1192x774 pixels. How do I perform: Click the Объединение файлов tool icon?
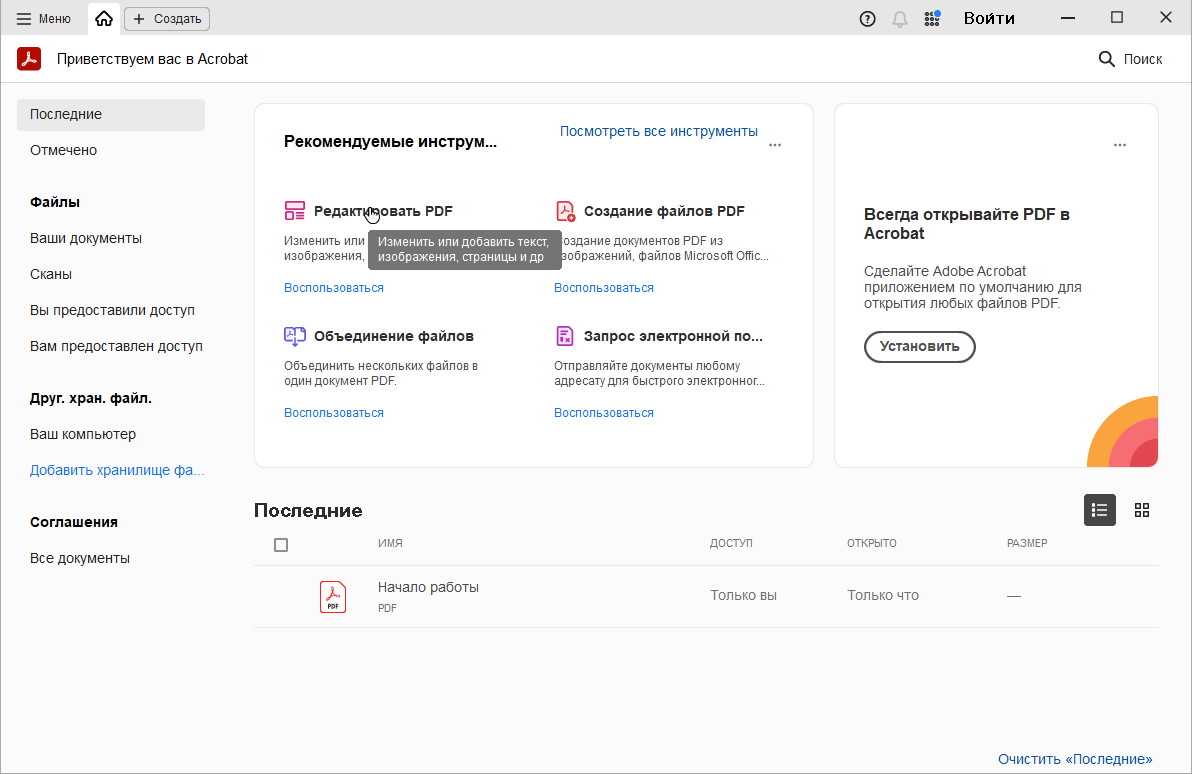point(294,335)
